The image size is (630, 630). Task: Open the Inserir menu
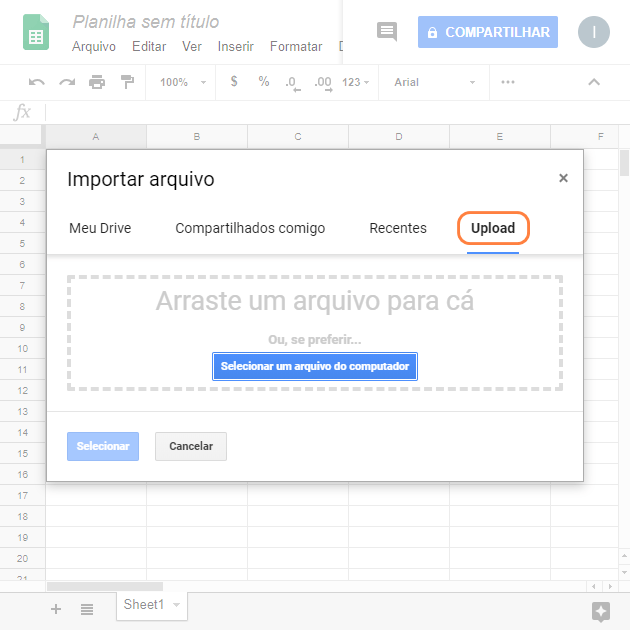(x=235, y=47)
